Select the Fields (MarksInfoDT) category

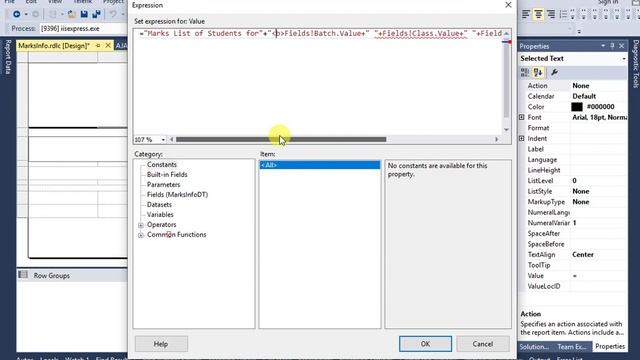[177, 194]
